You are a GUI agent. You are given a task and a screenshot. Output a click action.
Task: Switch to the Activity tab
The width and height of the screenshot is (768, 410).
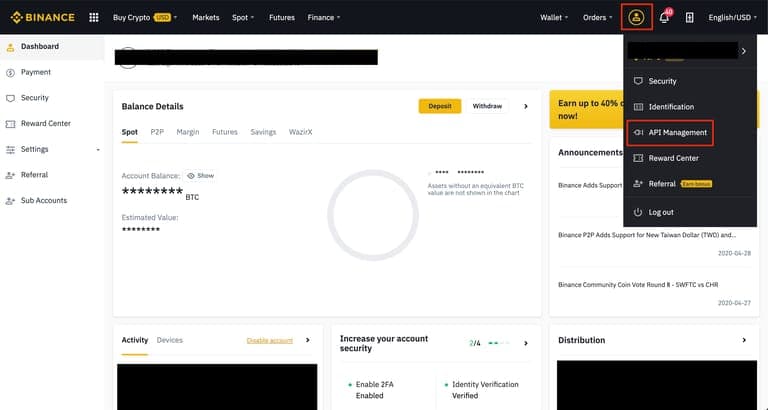point(135,340)
